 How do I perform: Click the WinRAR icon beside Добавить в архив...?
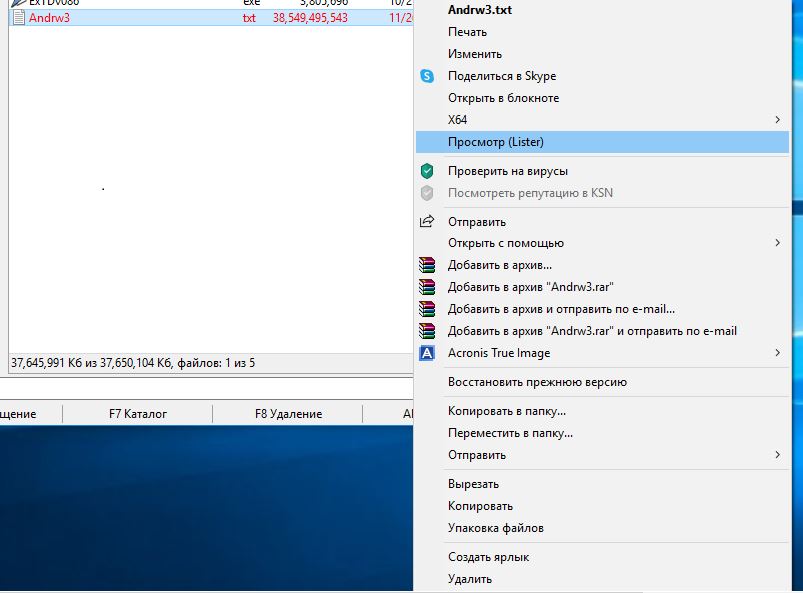(428, 265)
